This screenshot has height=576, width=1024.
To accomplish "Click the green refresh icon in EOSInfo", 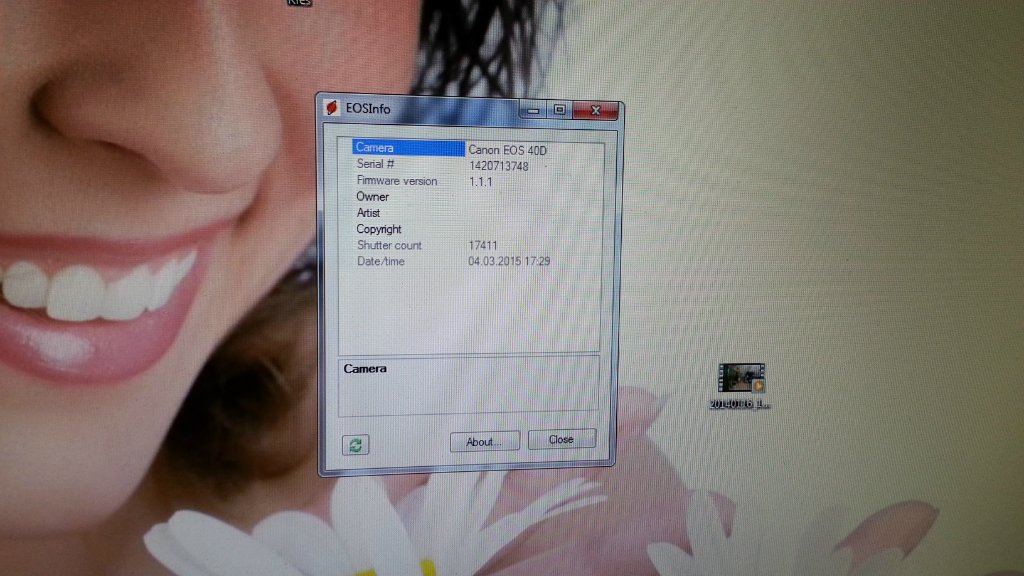I will (x=355, y=445).
